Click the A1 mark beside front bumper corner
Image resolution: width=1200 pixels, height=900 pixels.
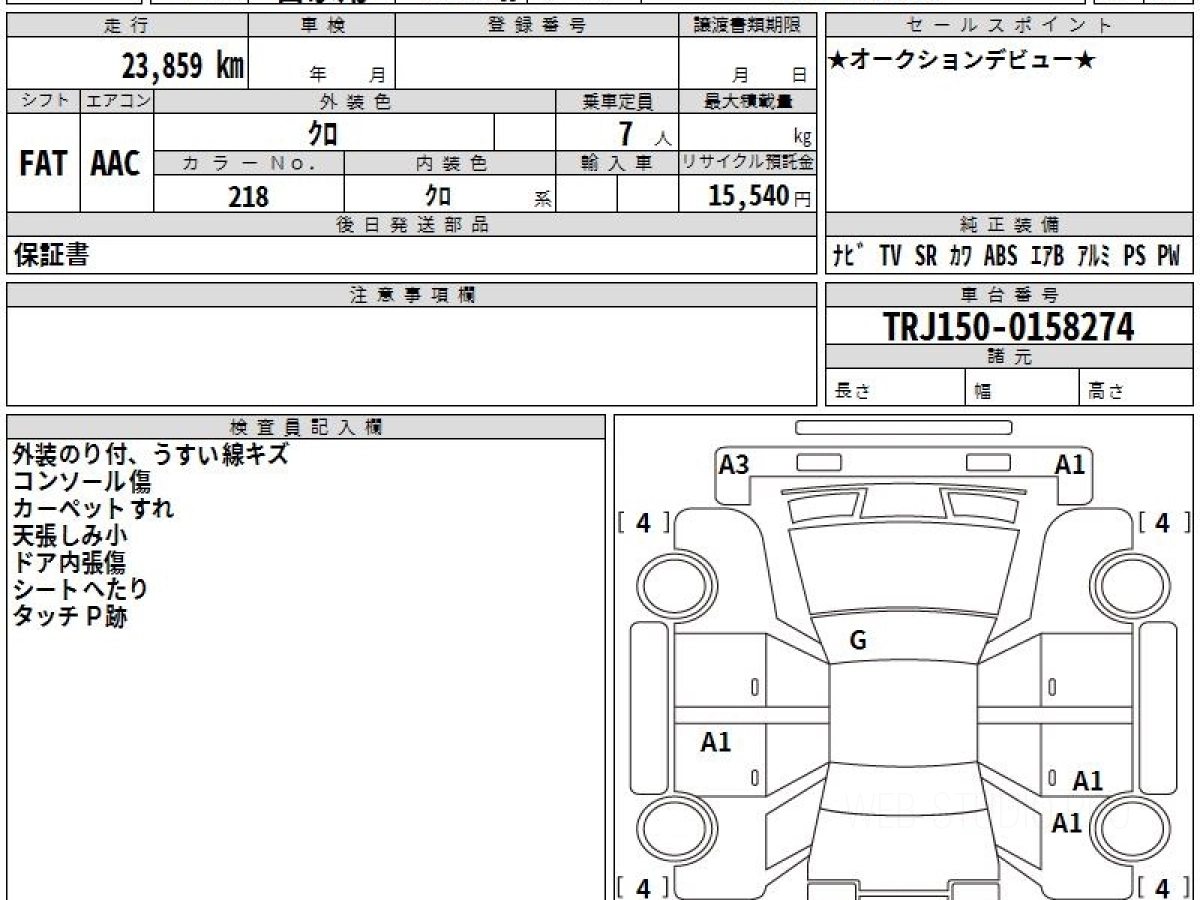(x=1071, y=464)
